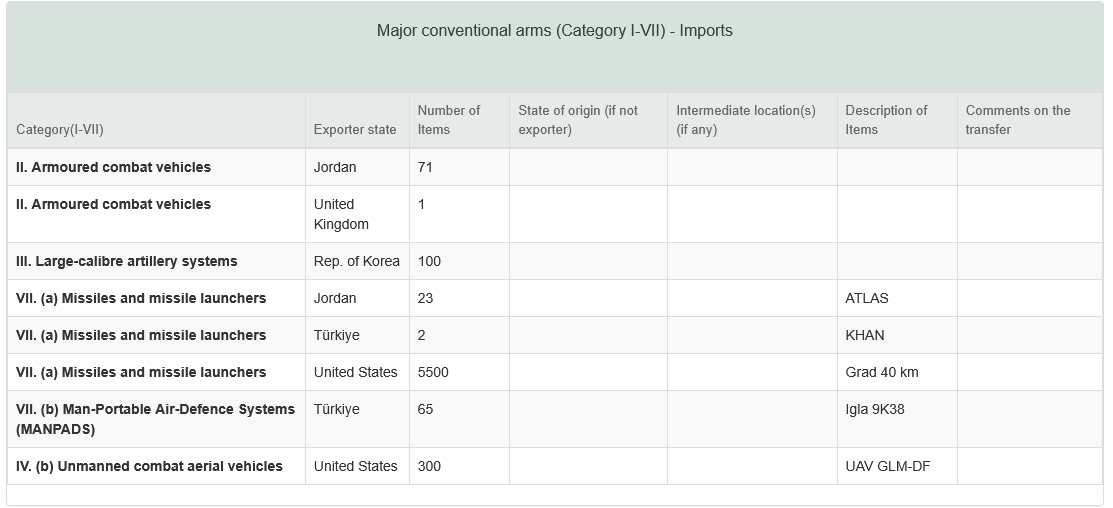
Task: Click the Grad 40 km description
Action: (x=882, y=372)
